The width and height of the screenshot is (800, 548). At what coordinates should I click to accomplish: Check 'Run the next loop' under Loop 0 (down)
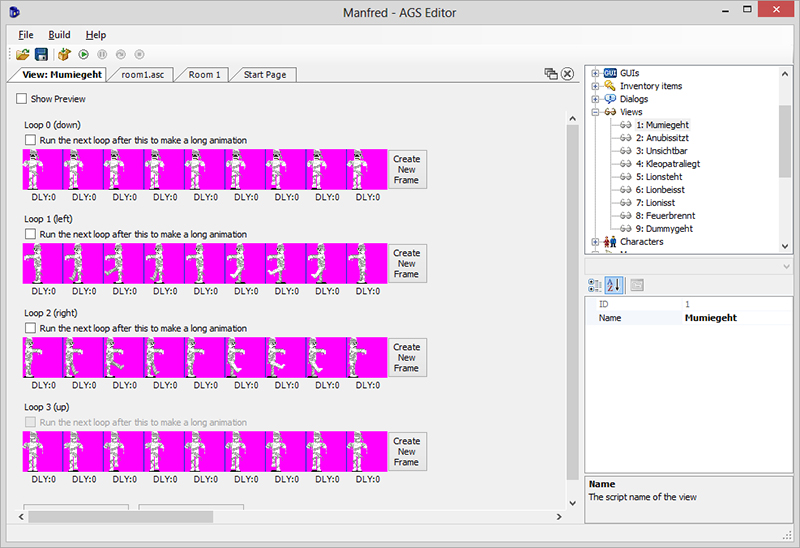tap(30, 140)
